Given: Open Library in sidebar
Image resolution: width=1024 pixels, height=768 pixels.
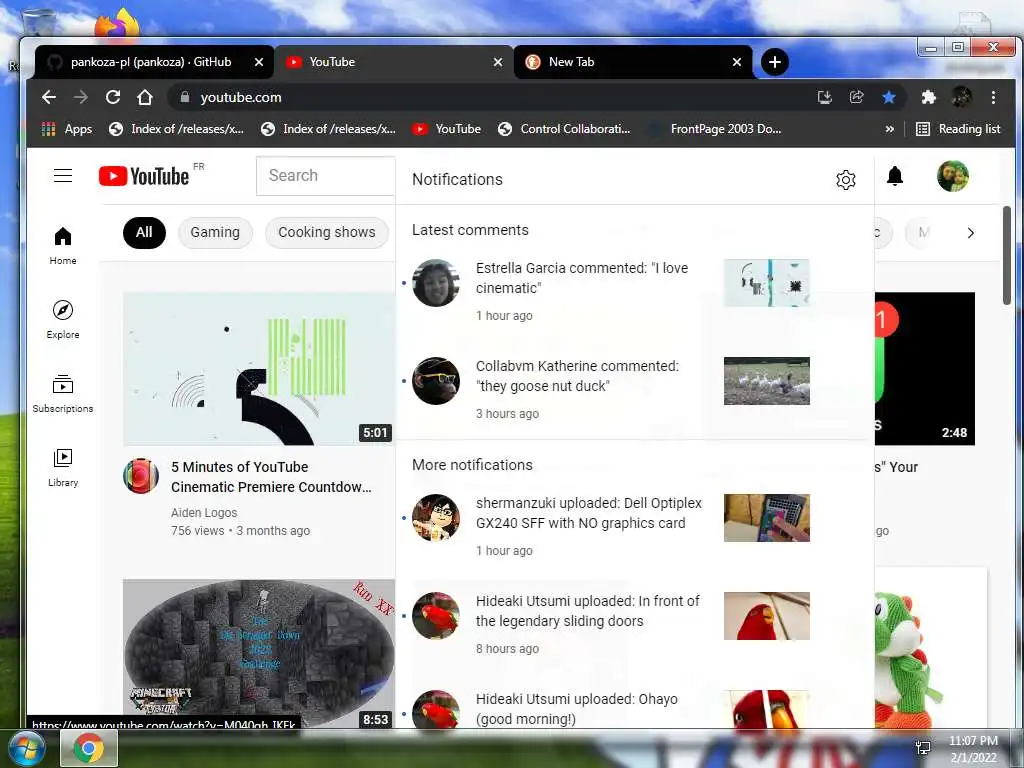Looking at the screenshot, I should coord(63,467).
